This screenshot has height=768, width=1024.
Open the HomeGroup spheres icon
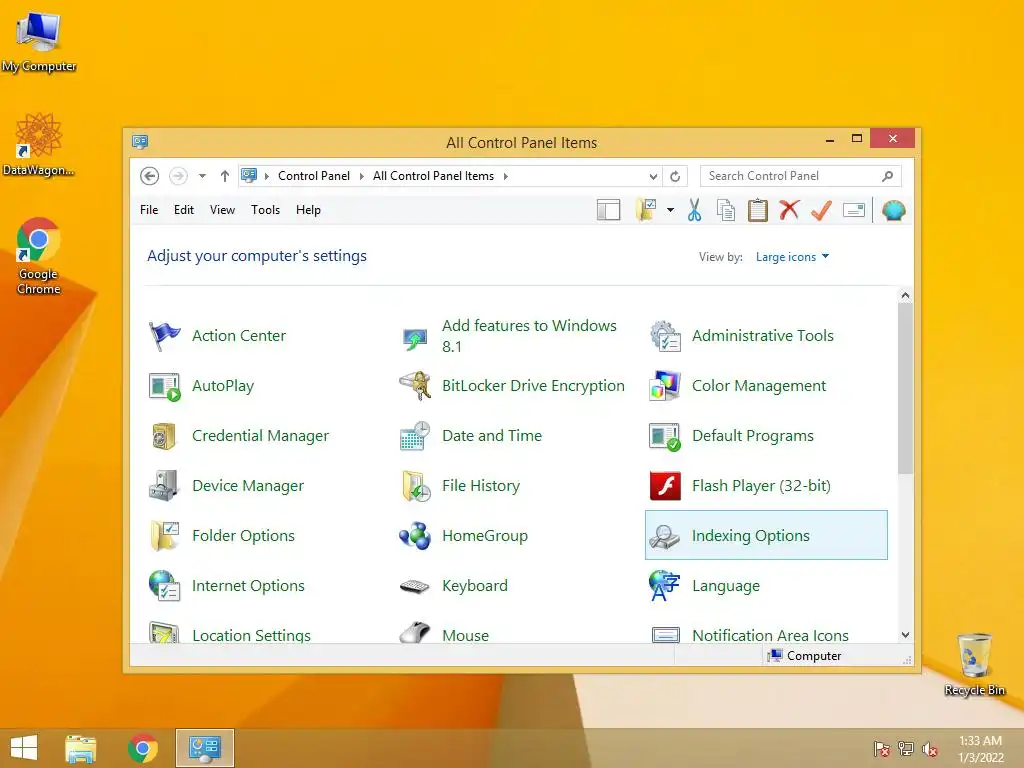point(415,536)
